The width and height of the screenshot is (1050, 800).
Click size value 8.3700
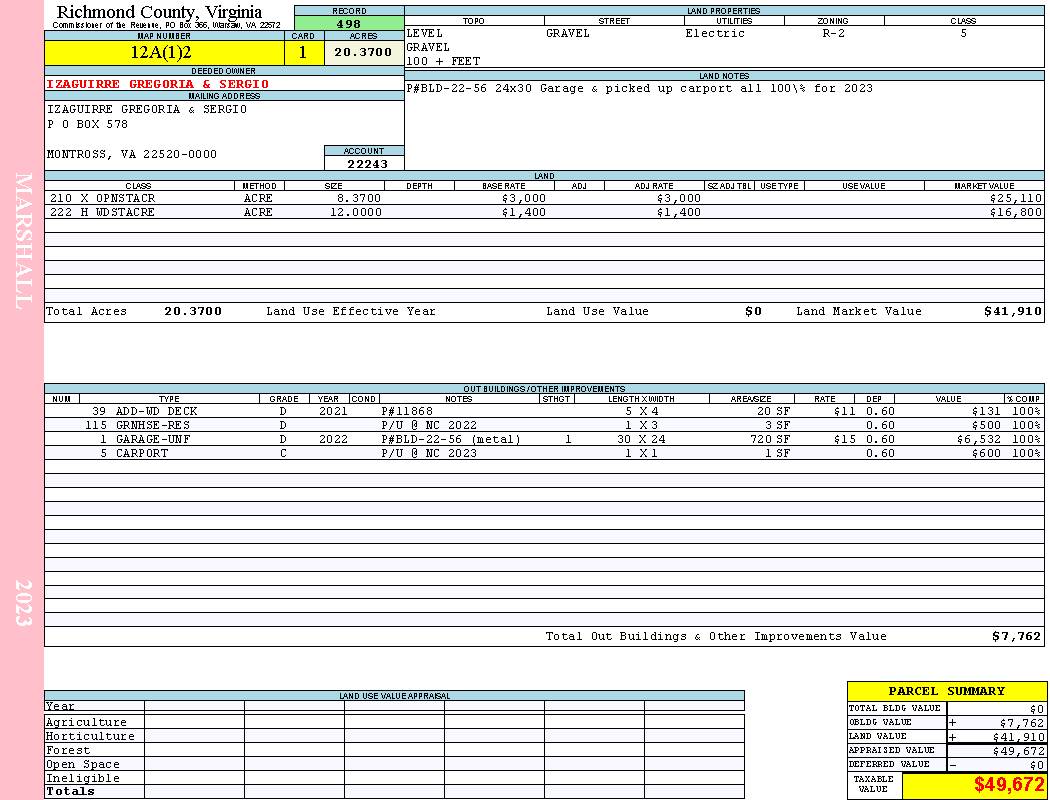[x=359, y=199]
